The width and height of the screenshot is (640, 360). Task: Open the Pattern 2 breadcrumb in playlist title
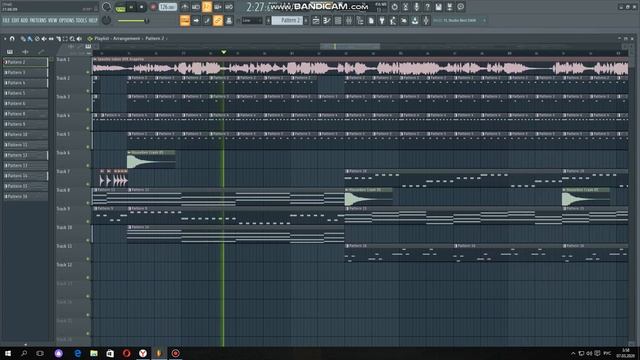(x=155, y=39)
